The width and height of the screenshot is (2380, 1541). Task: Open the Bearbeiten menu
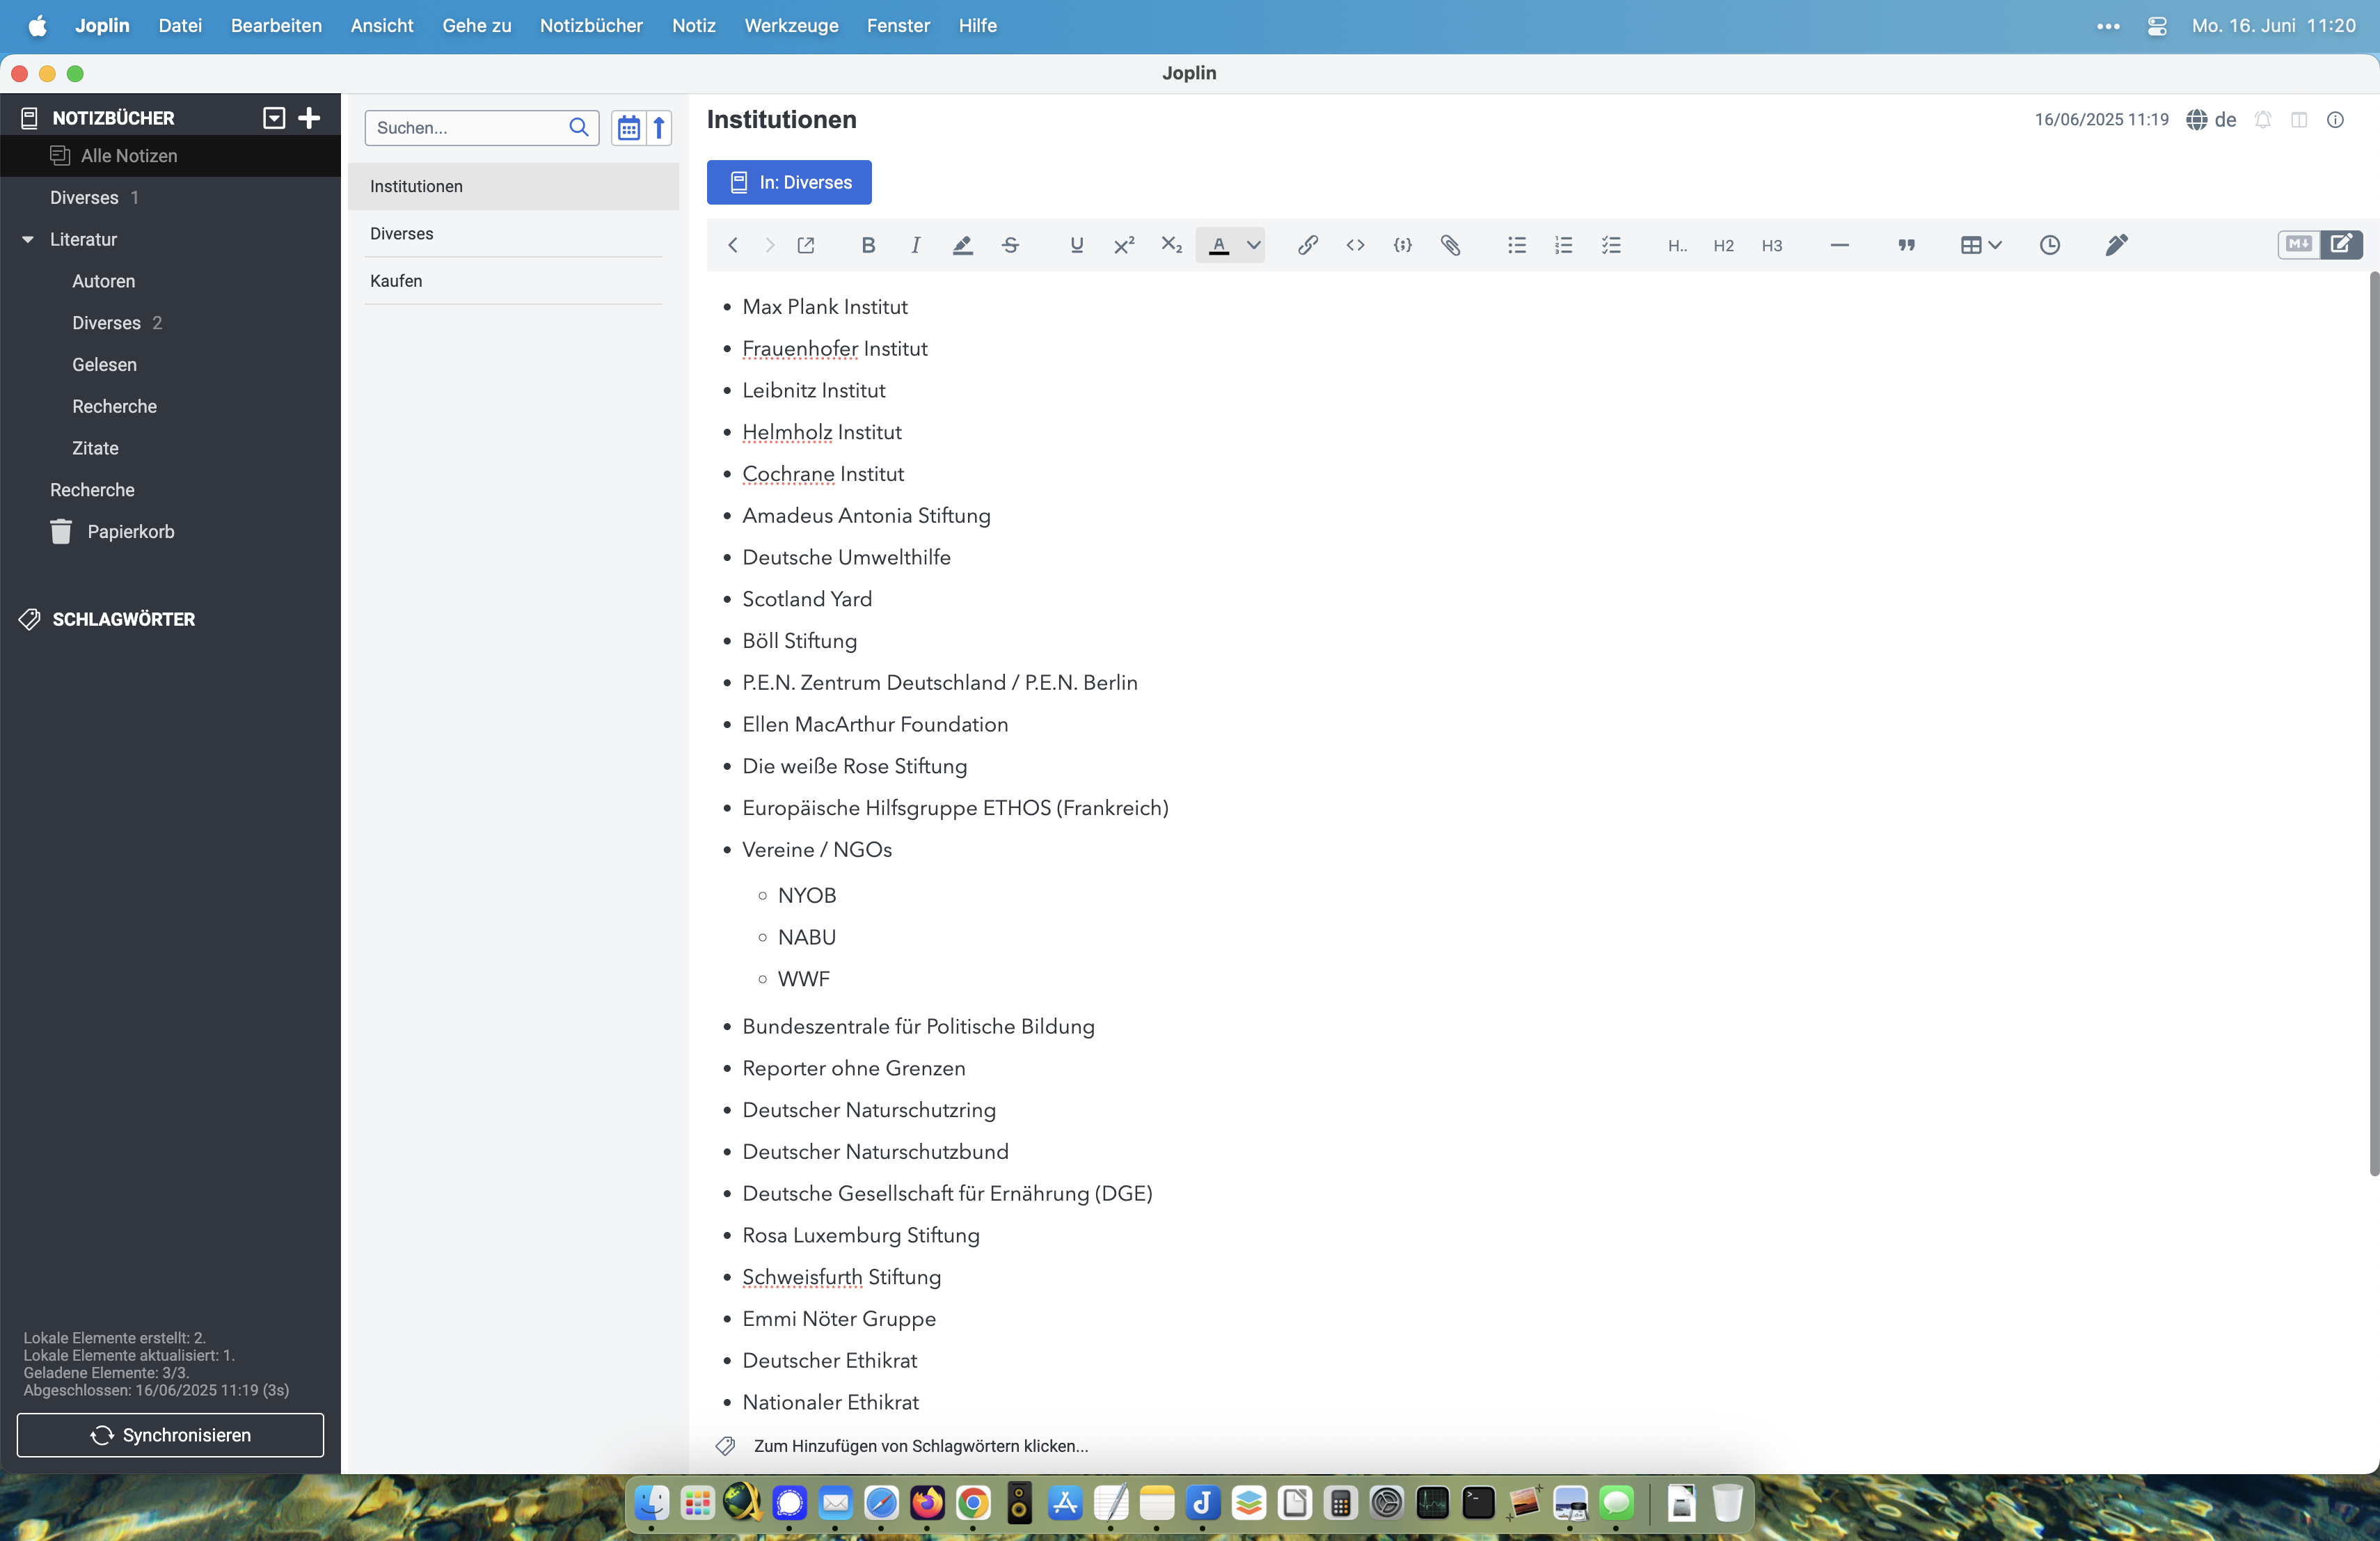point(276,26)
